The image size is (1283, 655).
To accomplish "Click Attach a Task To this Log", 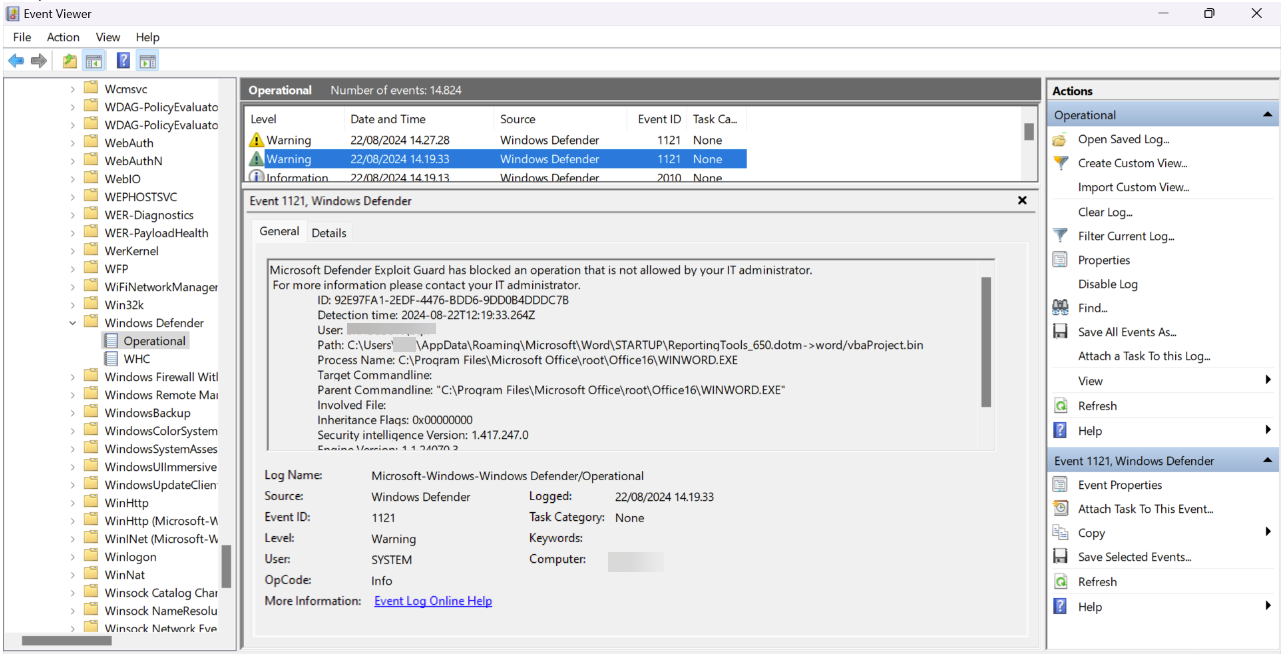I will pyautogui.click(x=1144, y=356).
